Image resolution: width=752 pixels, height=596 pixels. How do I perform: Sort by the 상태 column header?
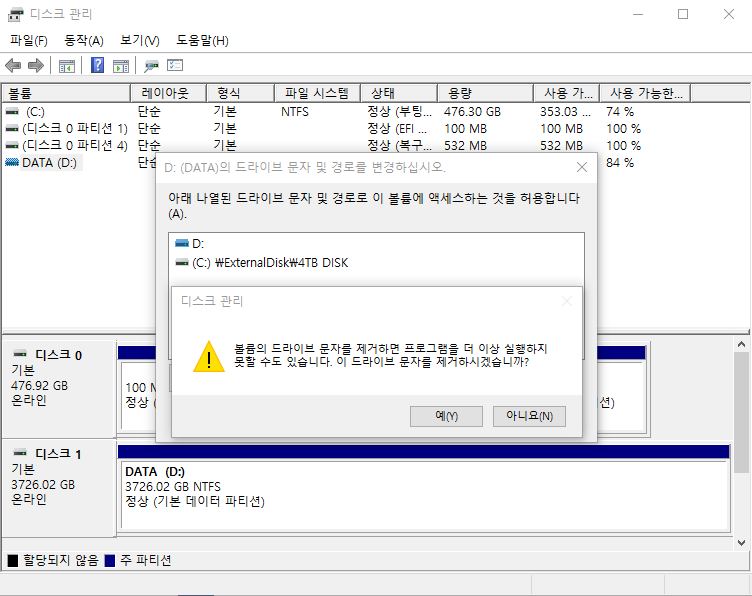tap(399, 93)
